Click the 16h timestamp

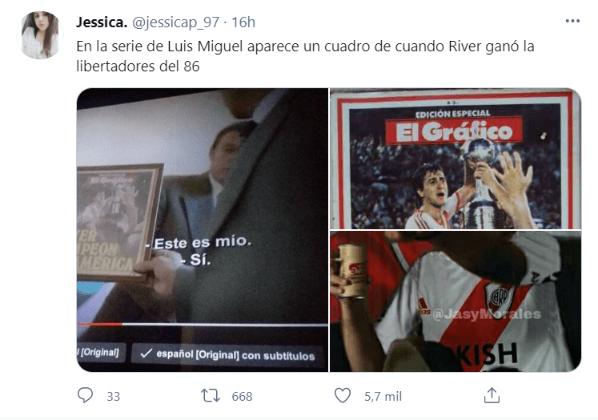click(243, 22)
